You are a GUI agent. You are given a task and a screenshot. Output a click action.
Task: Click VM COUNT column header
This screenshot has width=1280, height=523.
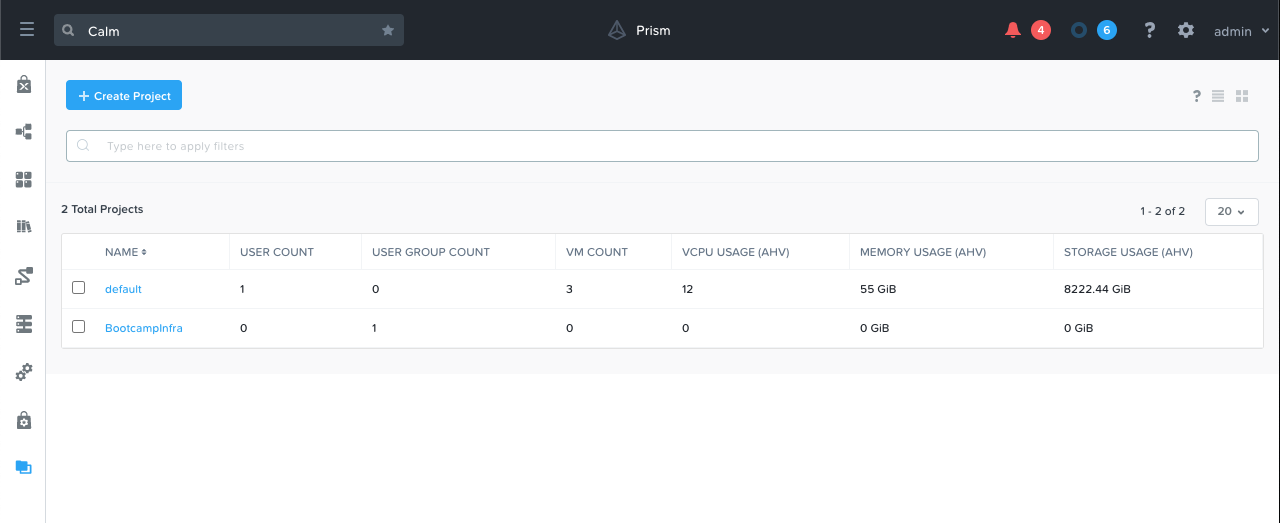[x=597, y=252]
